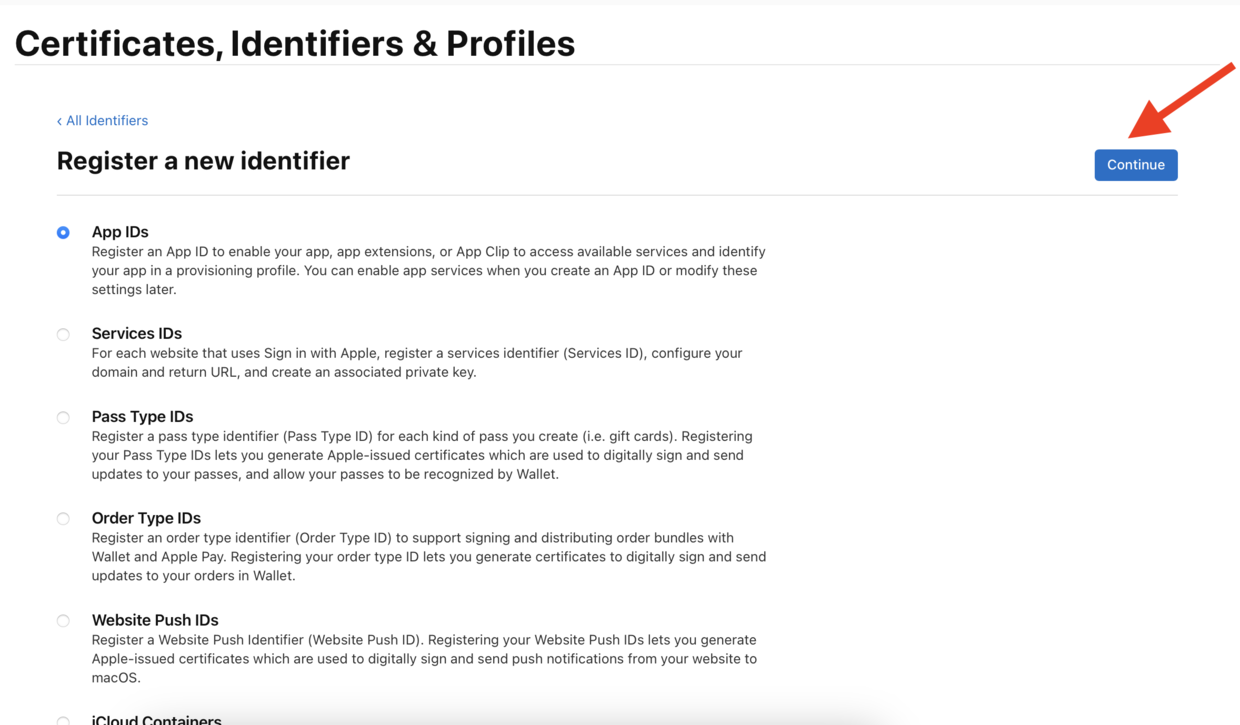Click the back chevron beside All Identifiers
1240x725 pixels.
(59, 121)
